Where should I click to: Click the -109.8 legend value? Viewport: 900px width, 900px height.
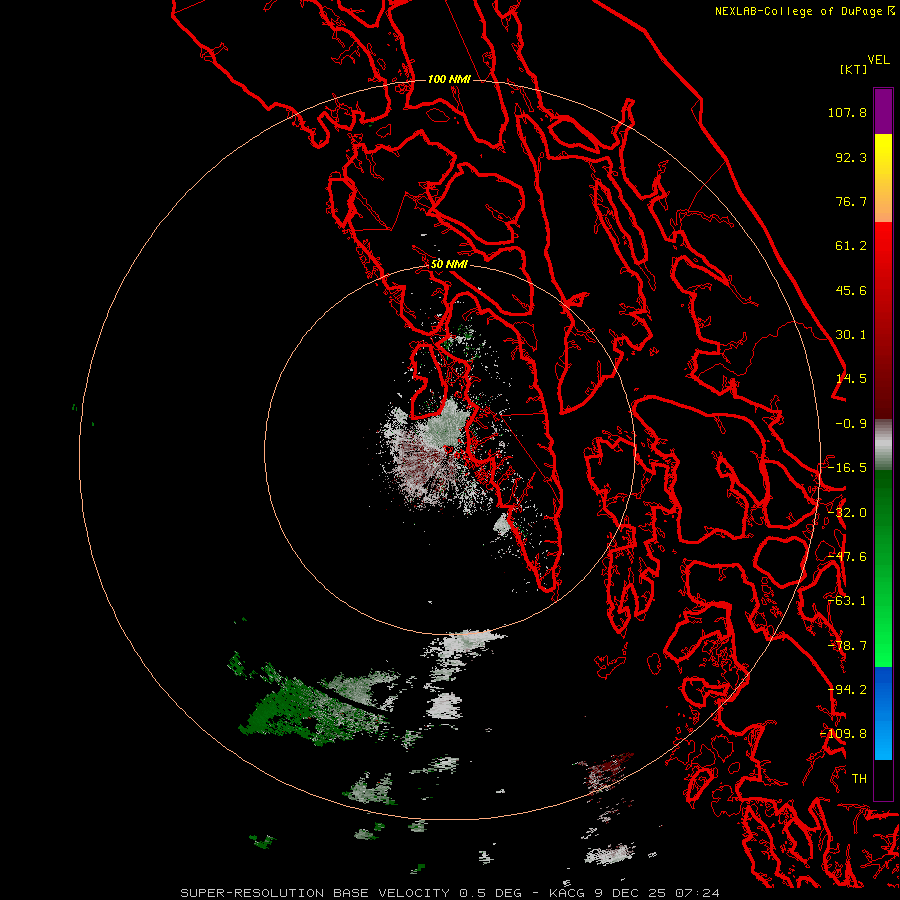[843, 734]
